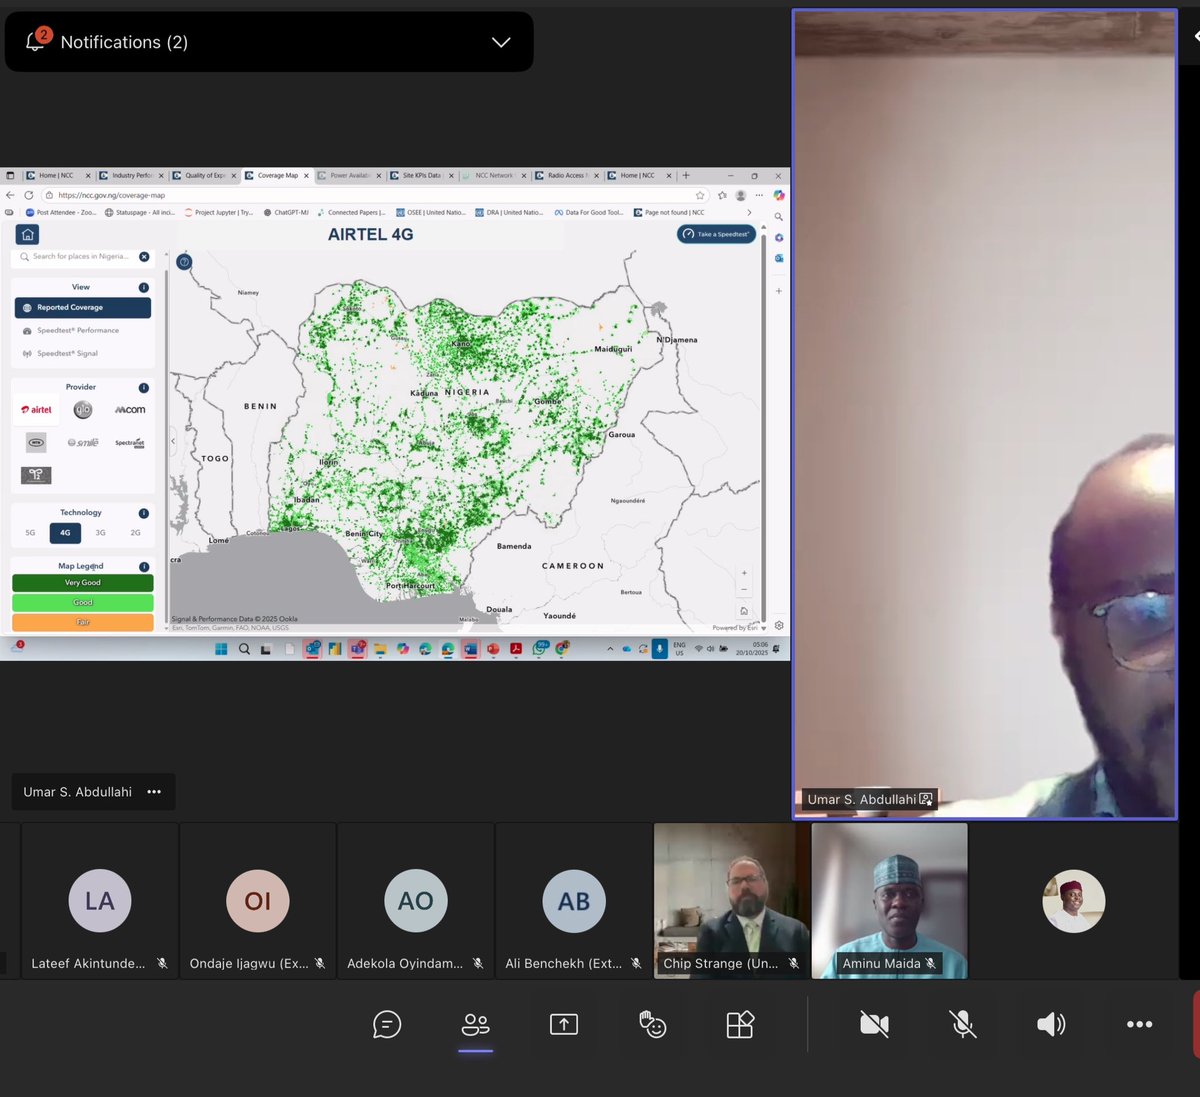1200x1097 pixels.
Task: Choose the MTN provider logo
Action: 36,442
